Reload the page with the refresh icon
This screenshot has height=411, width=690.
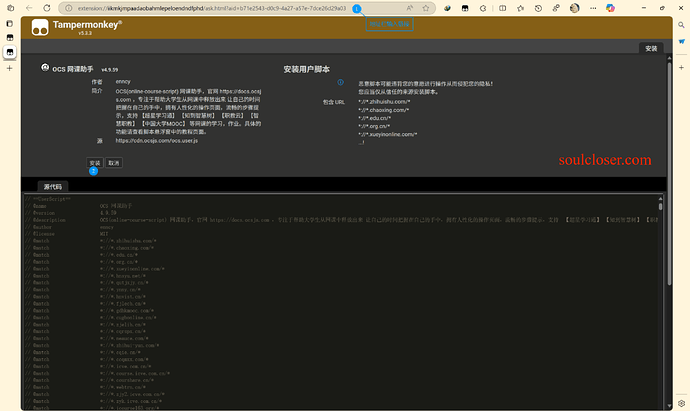pyautogui.click(x=47, y=8)
